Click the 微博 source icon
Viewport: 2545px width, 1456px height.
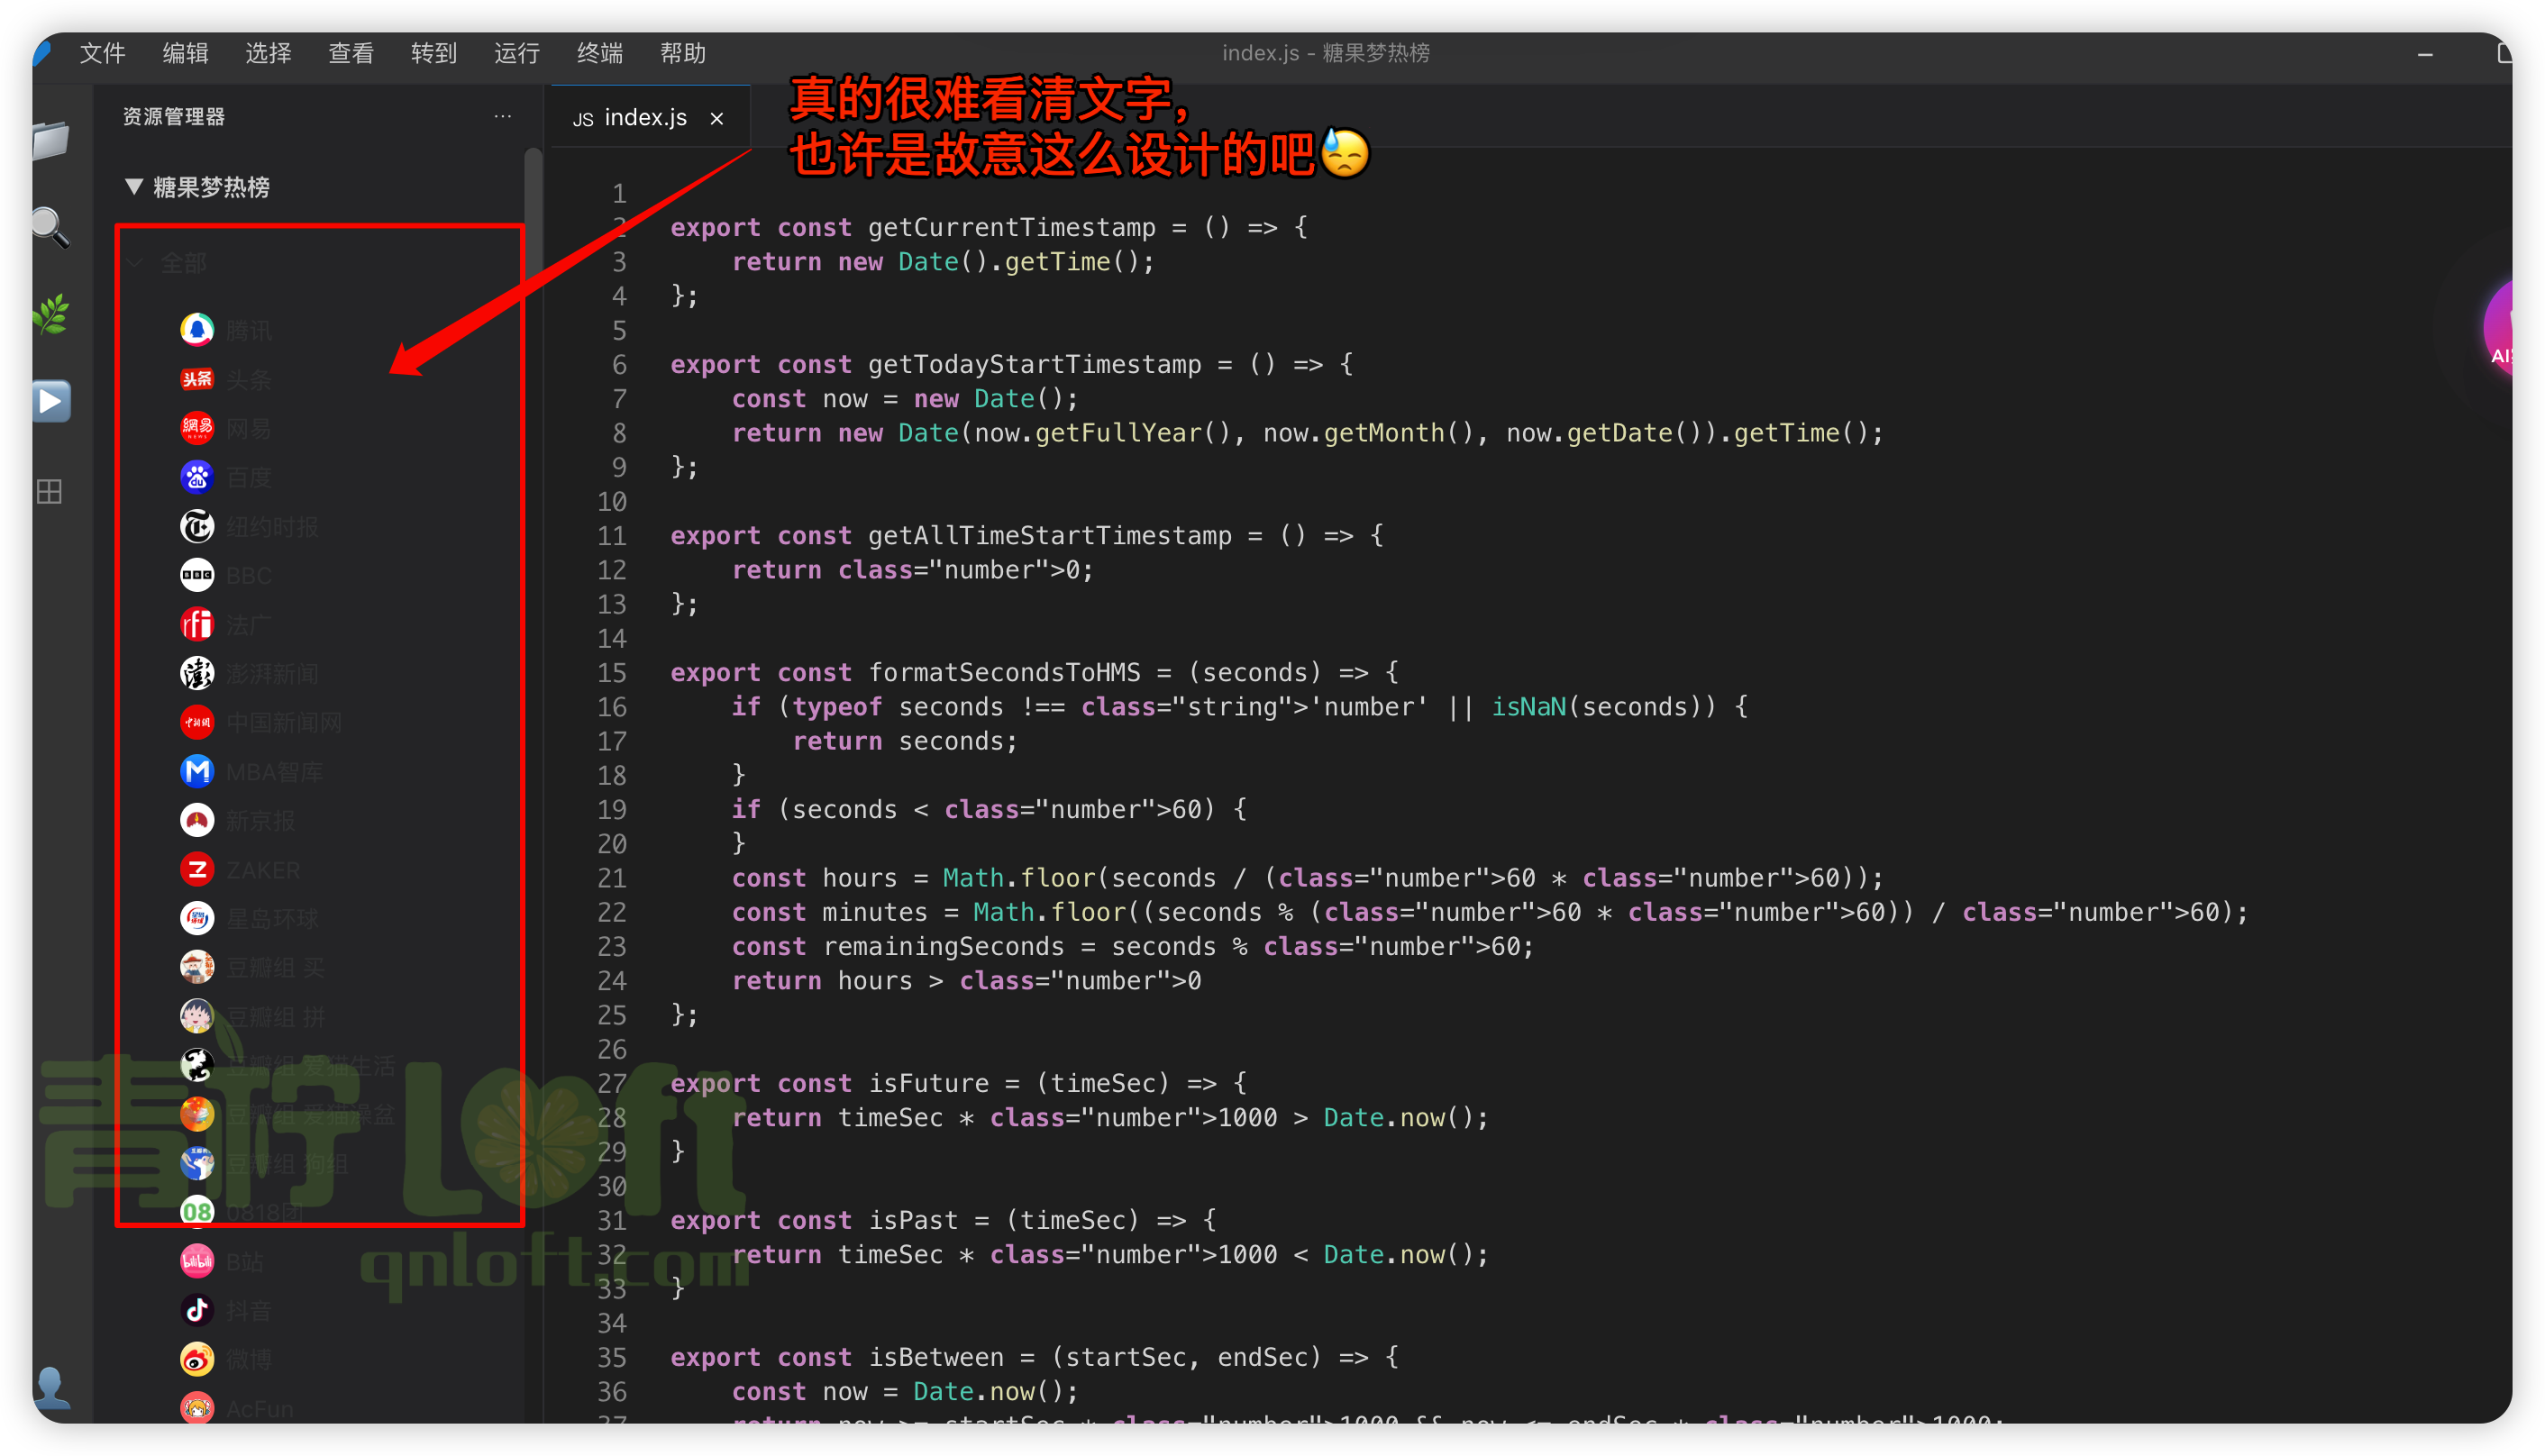197,1358
